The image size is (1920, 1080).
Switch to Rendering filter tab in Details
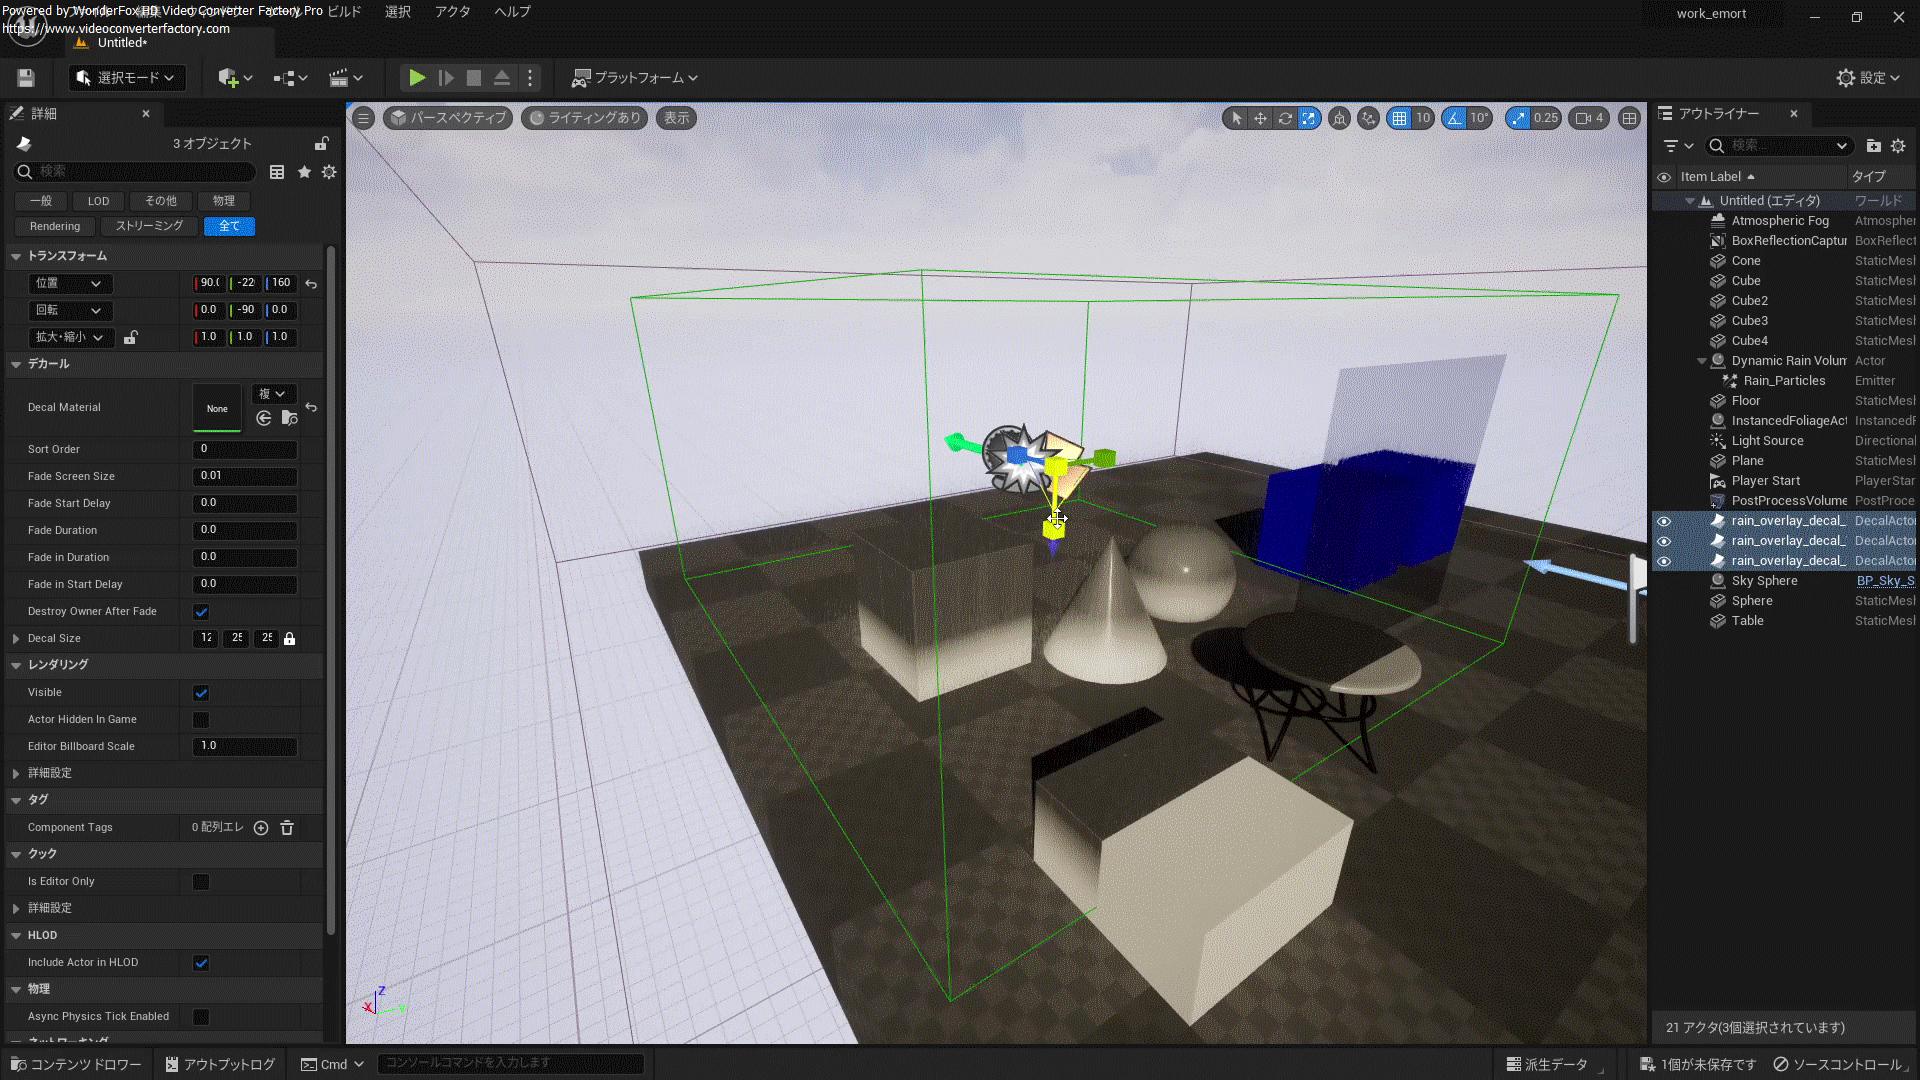click(55, 227)
